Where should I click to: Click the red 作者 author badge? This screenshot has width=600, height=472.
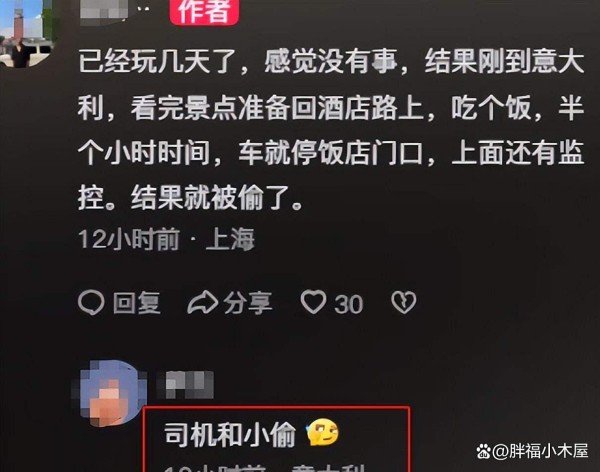(204, 11)
